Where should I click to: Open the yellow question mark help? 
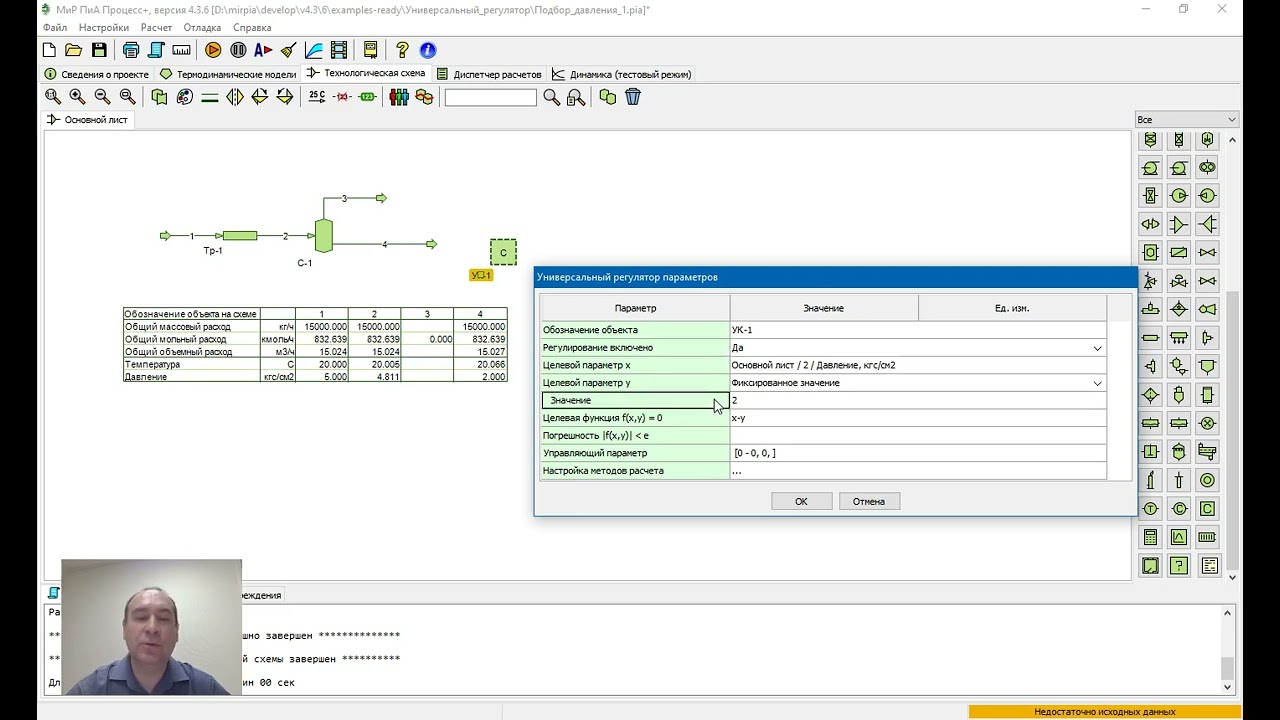point(402,50)
